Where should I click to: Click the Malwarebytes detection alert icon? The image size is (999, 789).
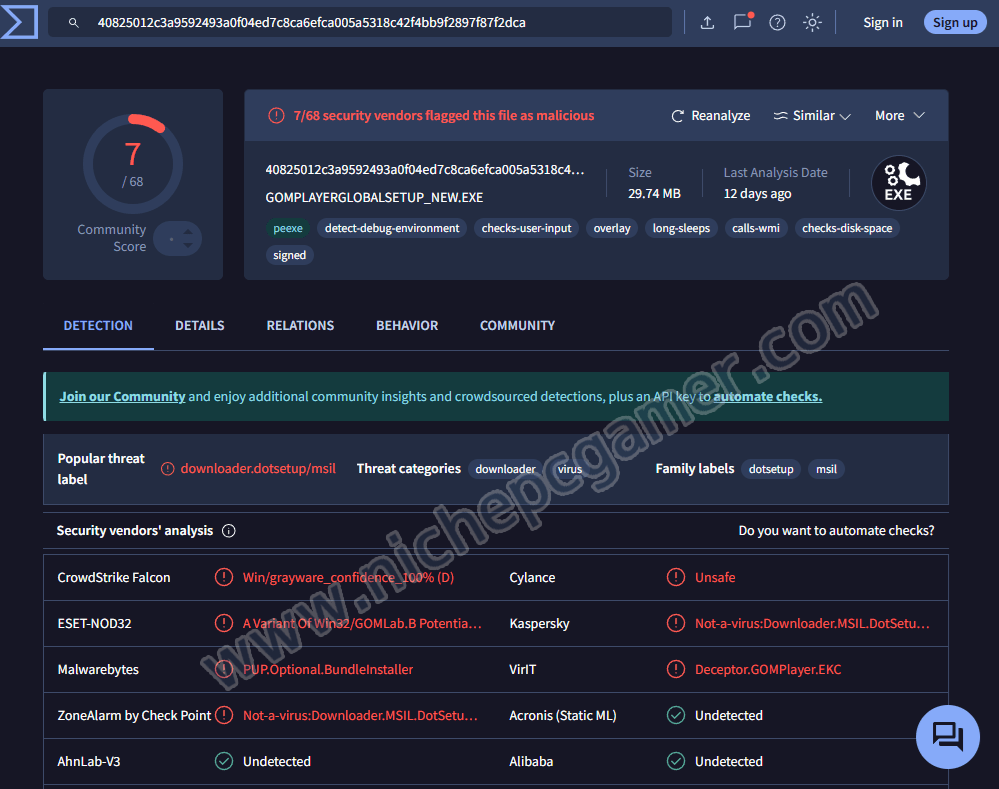point(224,669)
